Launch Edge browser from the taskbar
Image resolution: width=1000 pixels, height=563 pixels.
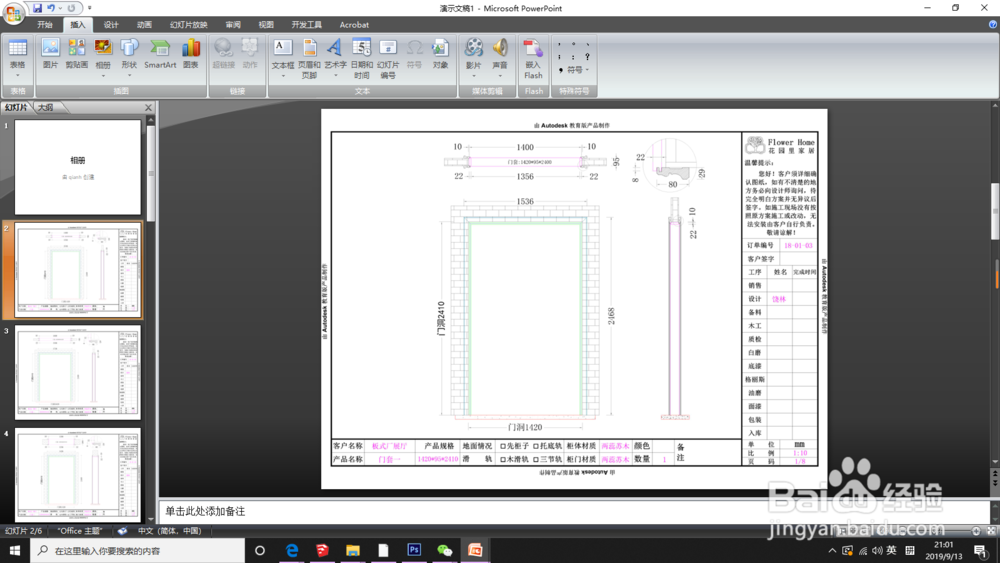[291, 550]
